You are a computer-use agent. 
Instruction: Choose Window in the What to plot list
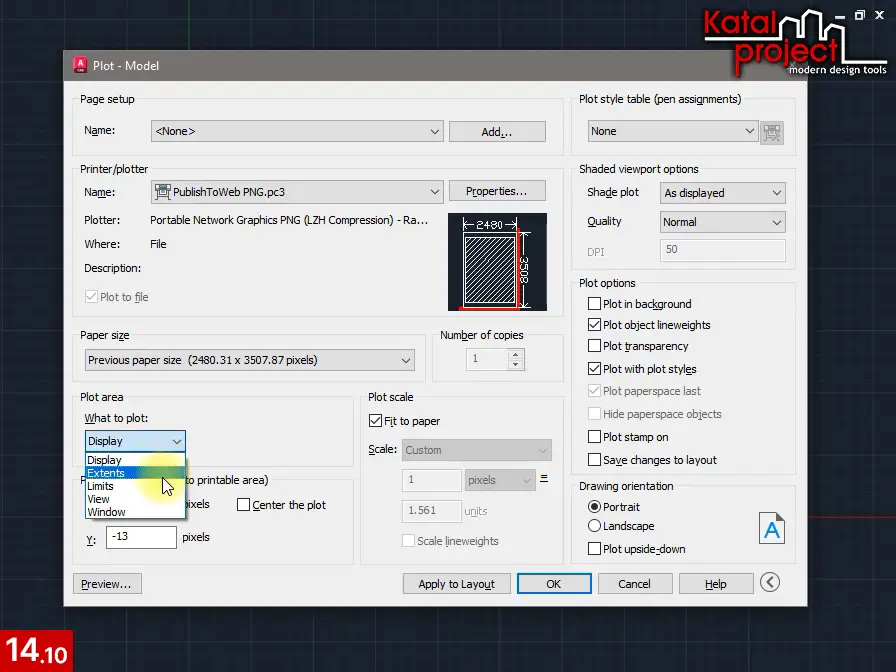coord(106,512)
